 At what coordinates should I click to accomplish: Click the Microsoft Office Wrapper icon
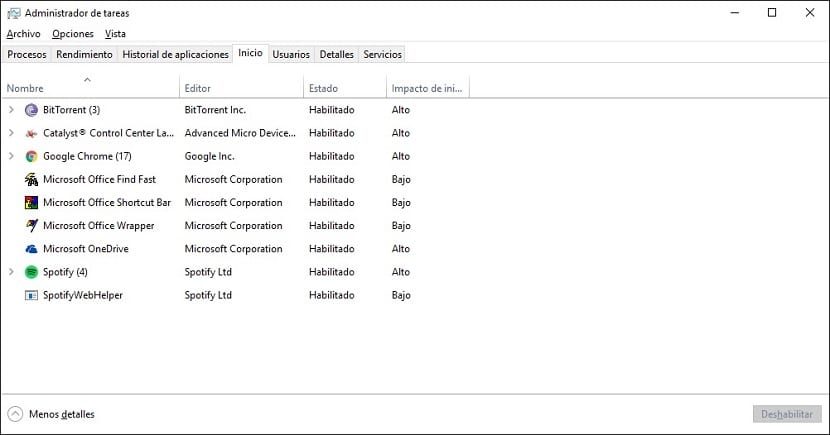pyautogui.click(x=32, y=226)
